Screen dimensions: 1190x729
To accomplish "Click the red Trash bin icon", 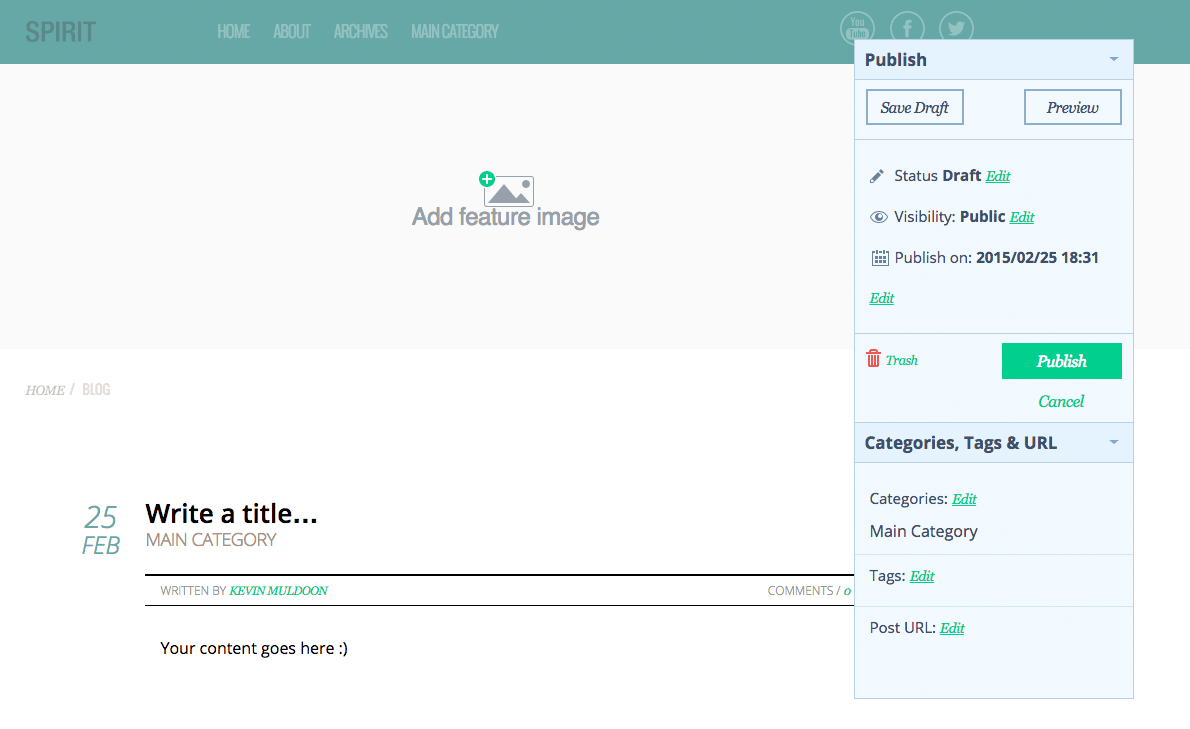I will [874, 358].
